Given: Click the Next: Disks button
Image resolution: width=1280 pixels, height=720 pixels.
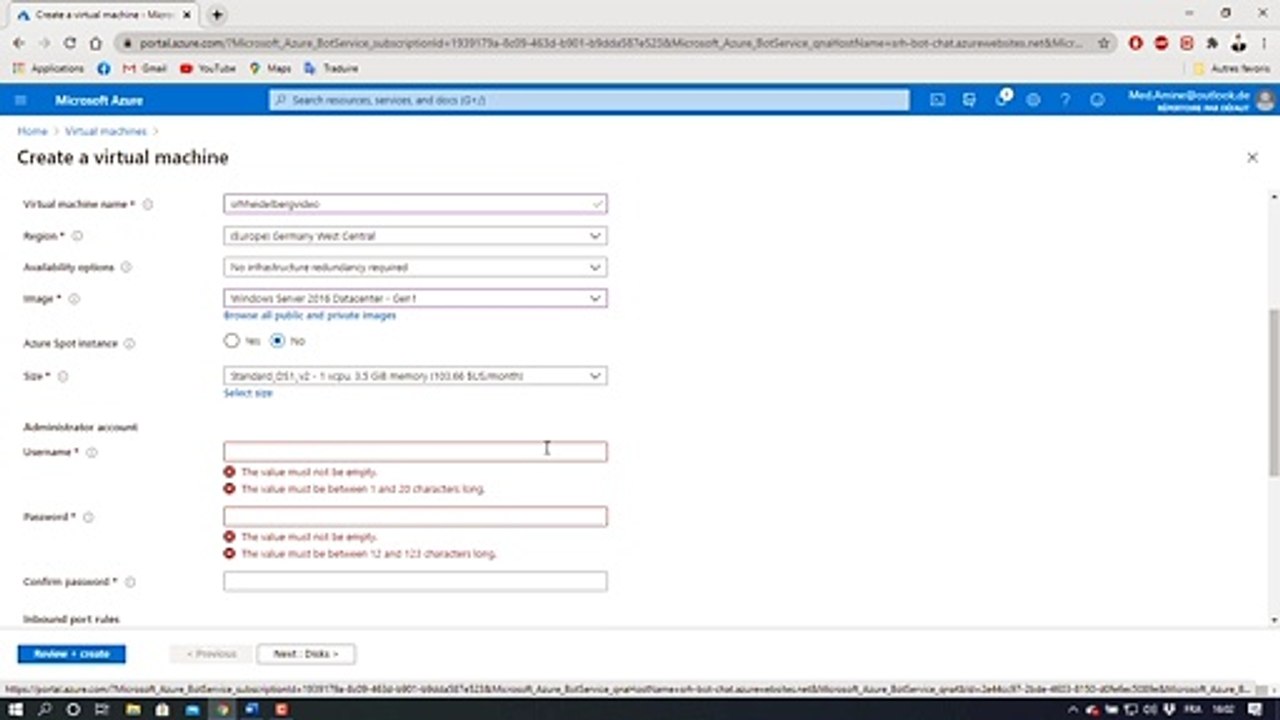Looking at the screenshot, I should coord(306,654).
